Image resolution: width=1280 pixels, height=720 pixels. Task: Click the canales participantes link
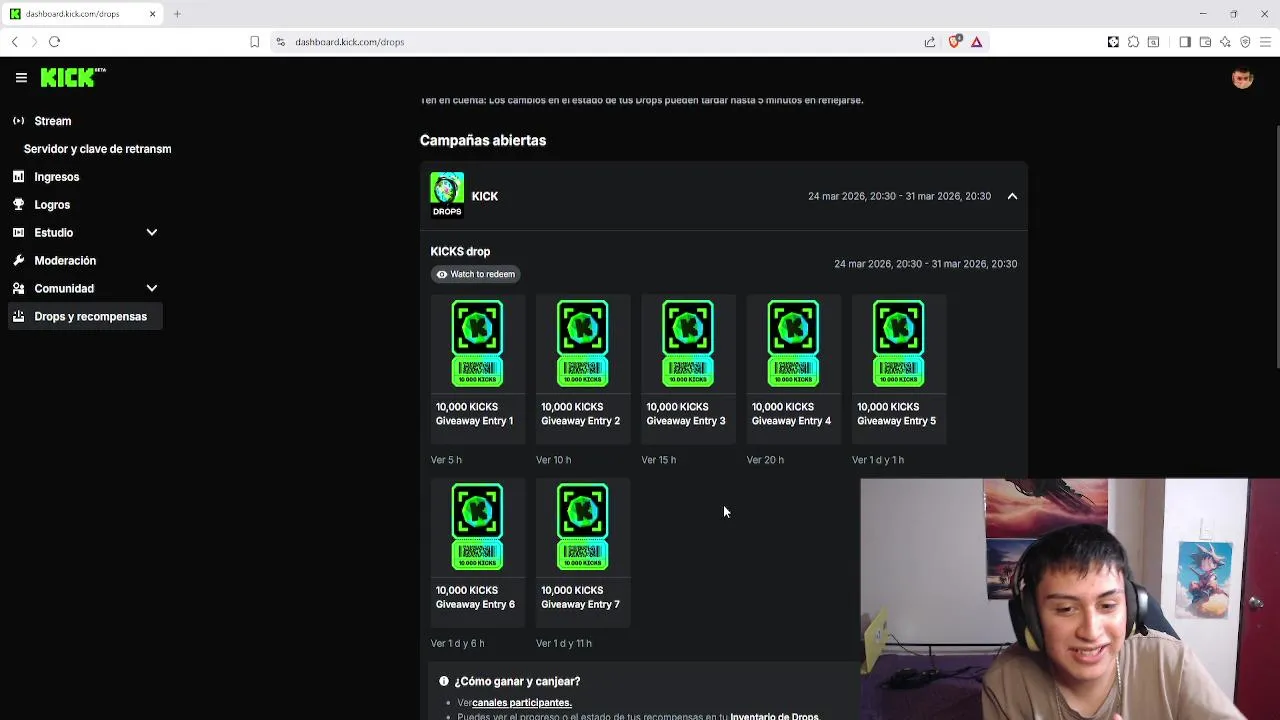coord(521,703)
